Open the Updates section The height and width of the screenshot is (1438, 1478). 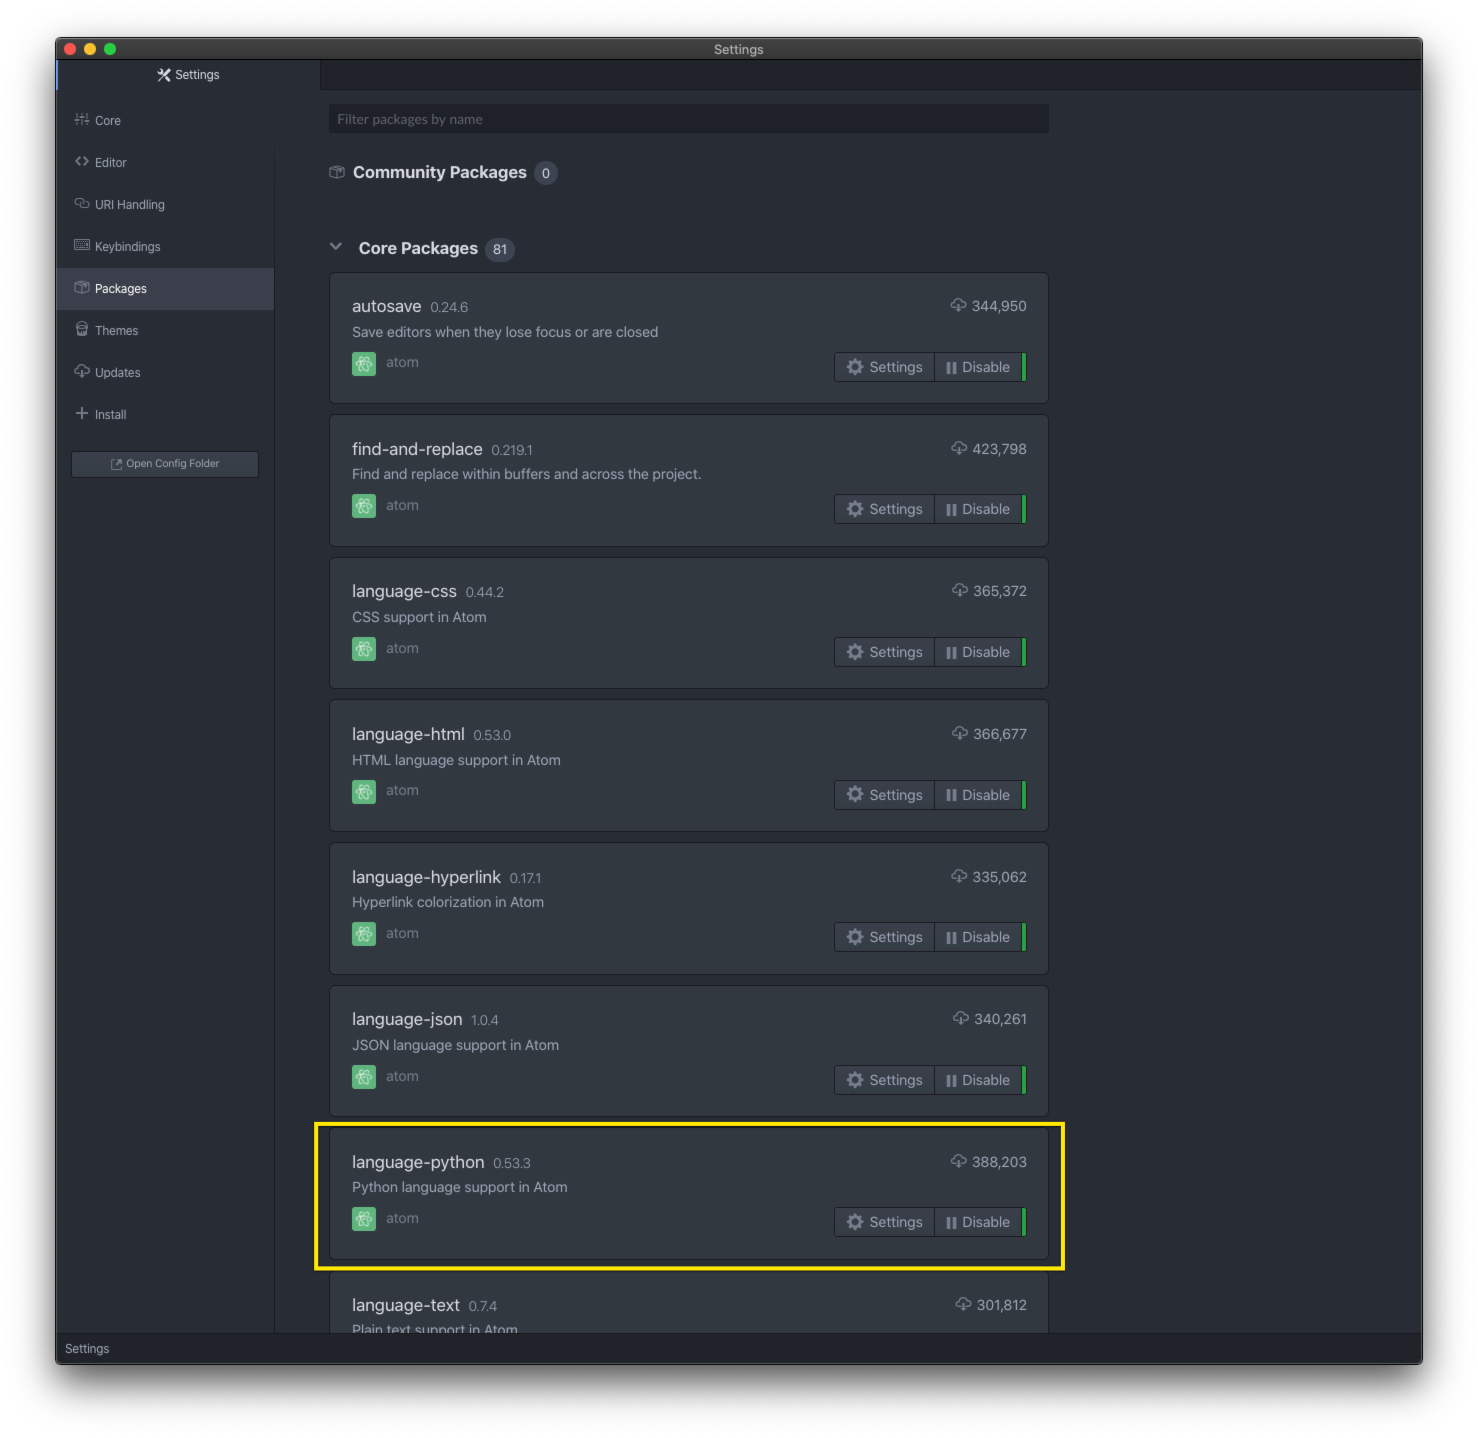pyautogui.click(x=165, y=372)
